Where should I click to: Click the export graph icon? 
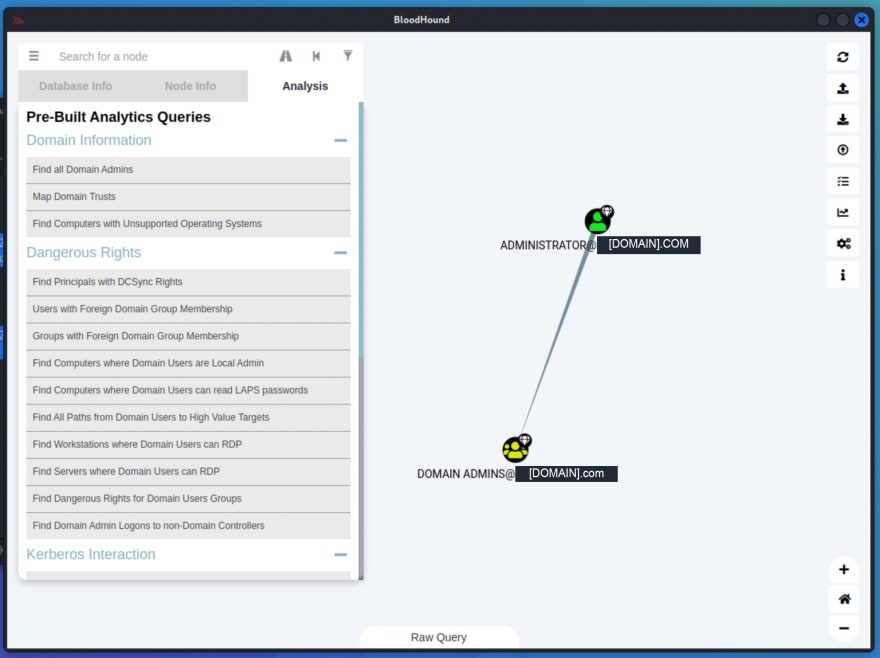tap(843, 88)
